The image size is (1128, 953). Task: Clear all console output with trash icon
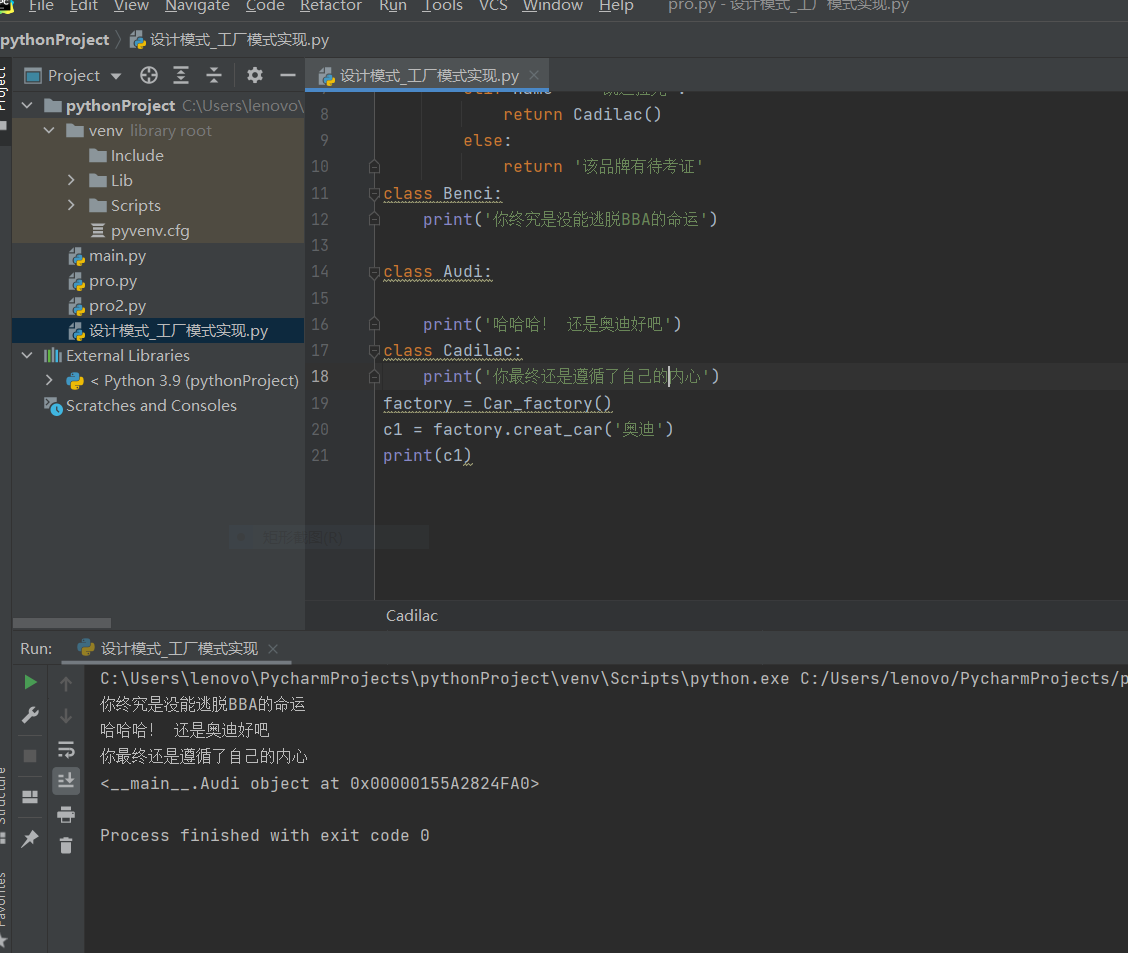point(65,845)
